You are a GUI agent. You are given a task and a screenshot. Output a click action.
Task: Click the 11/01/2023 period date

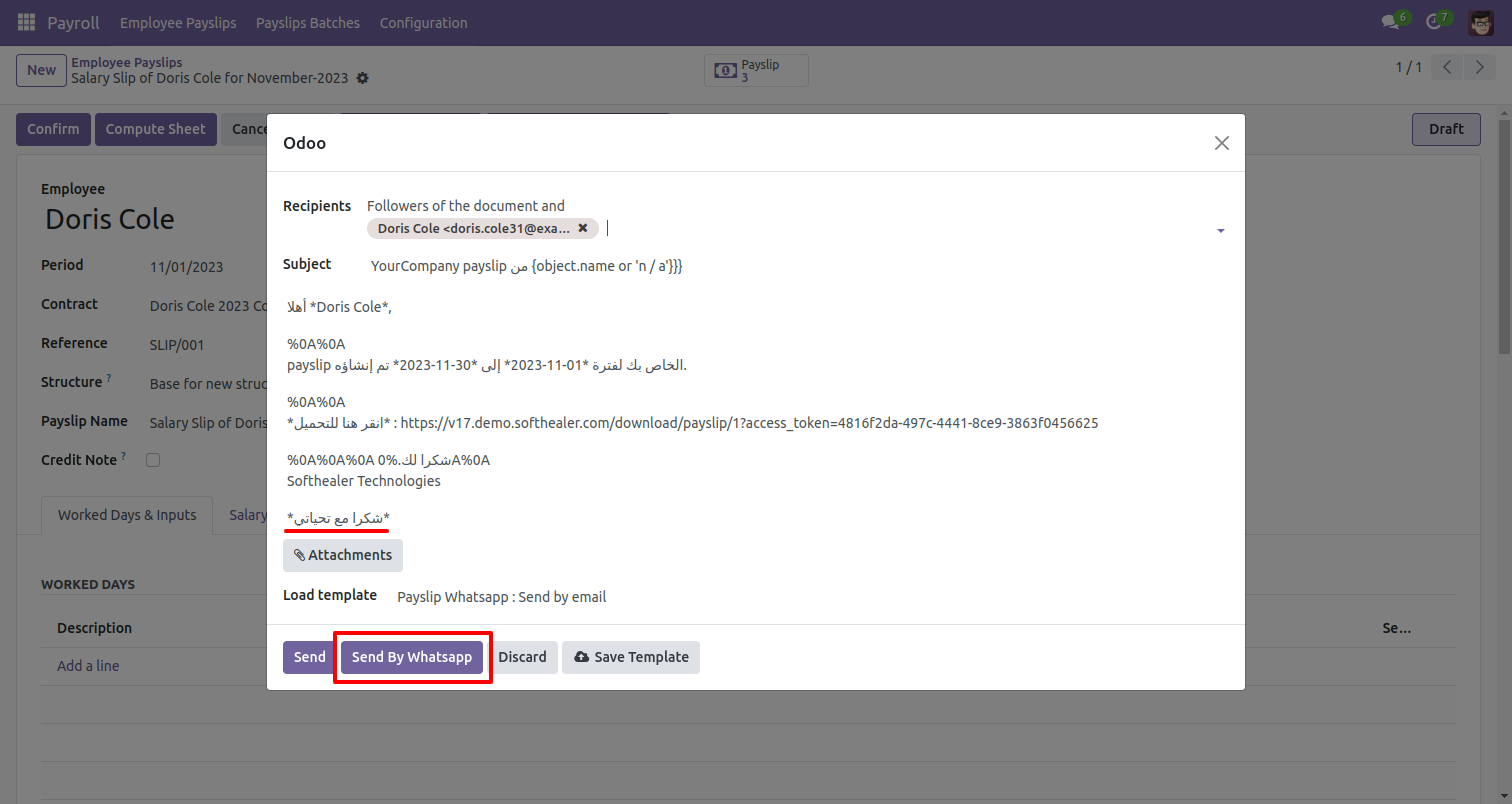pyautogui.click(x=186, y=267)
